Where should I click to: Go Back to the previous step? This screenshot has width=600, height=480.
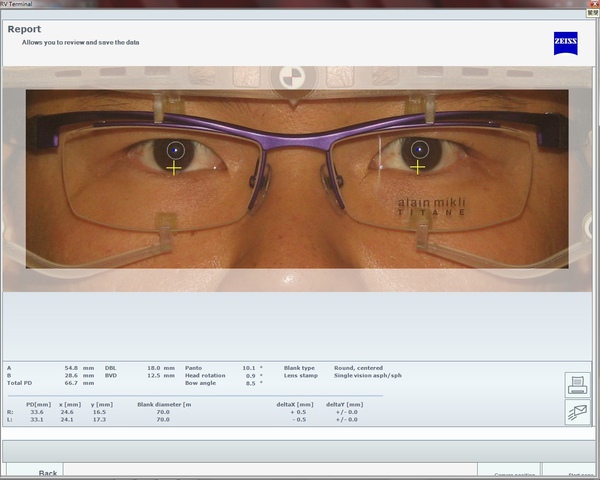click(x=34, y=471)
